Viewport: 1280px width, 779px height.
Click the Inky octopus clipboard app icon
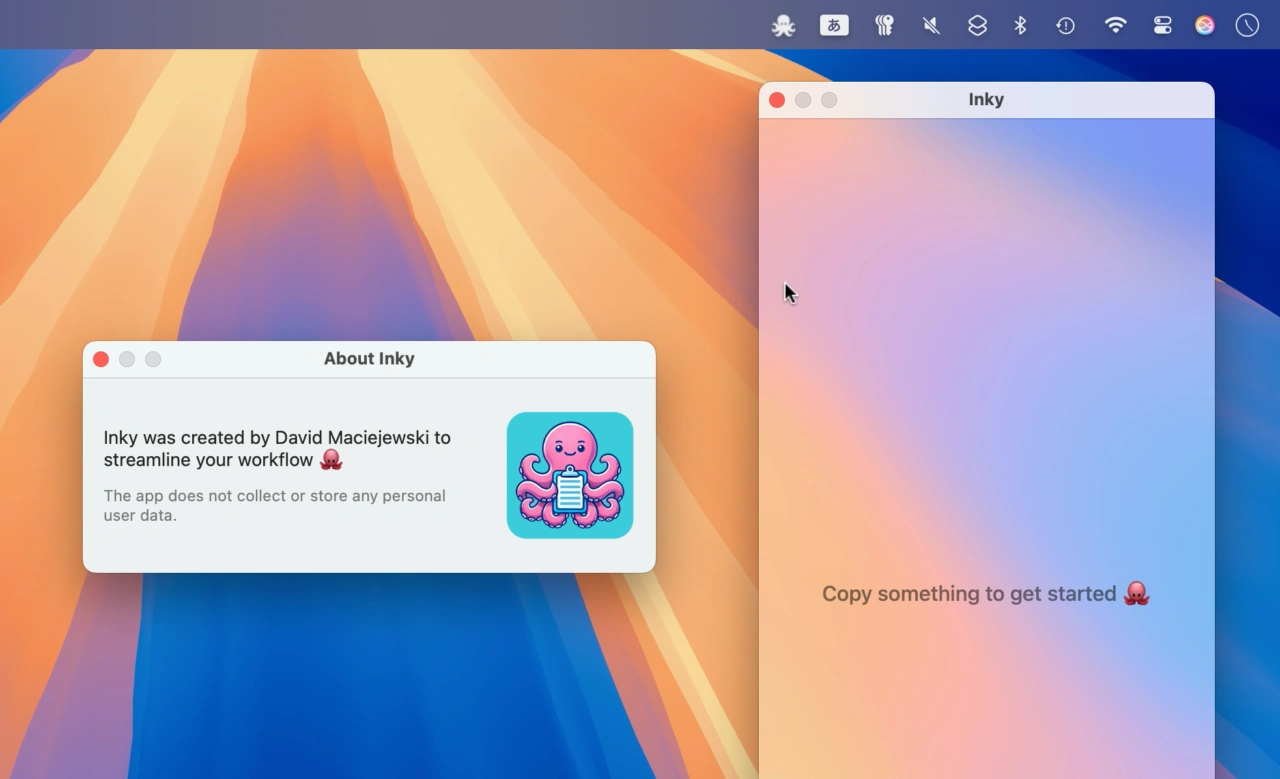point(570,475)
